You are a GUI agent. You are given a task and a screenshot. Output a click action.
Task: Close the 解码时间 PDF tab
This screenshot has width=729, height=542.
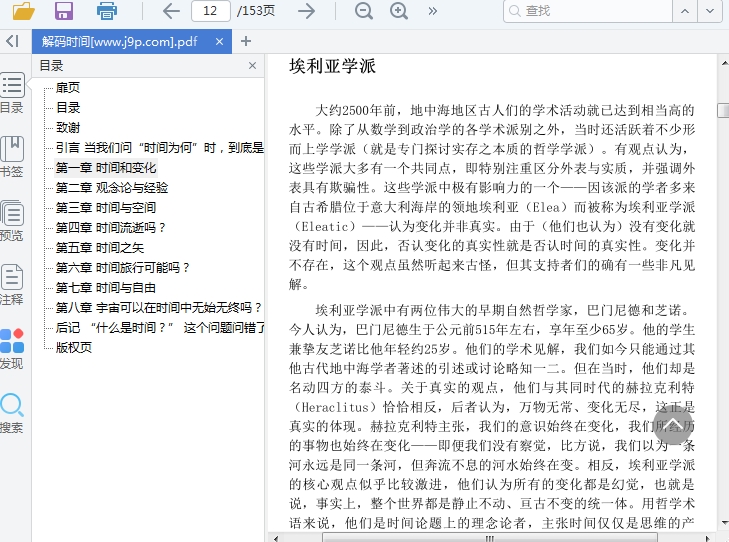(219, 42)
